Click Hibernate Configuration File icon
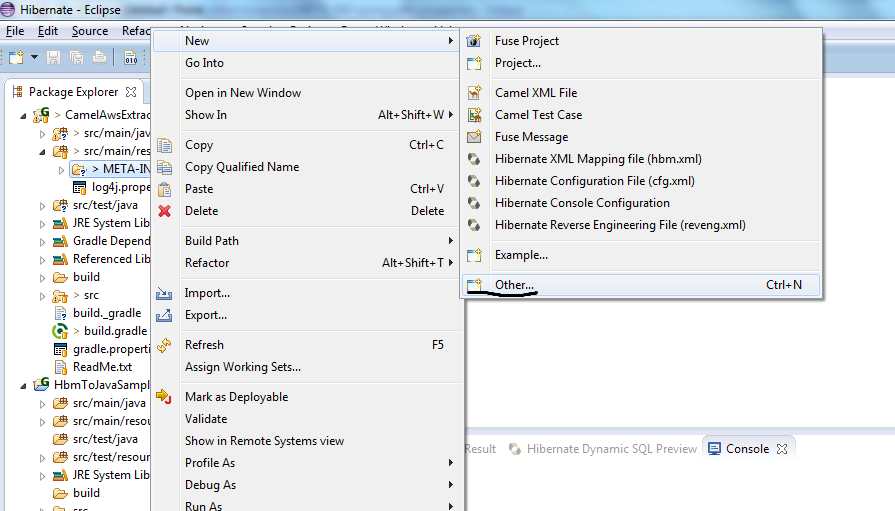This screenshot has width=895, height=511. click(x=474, y=181)
